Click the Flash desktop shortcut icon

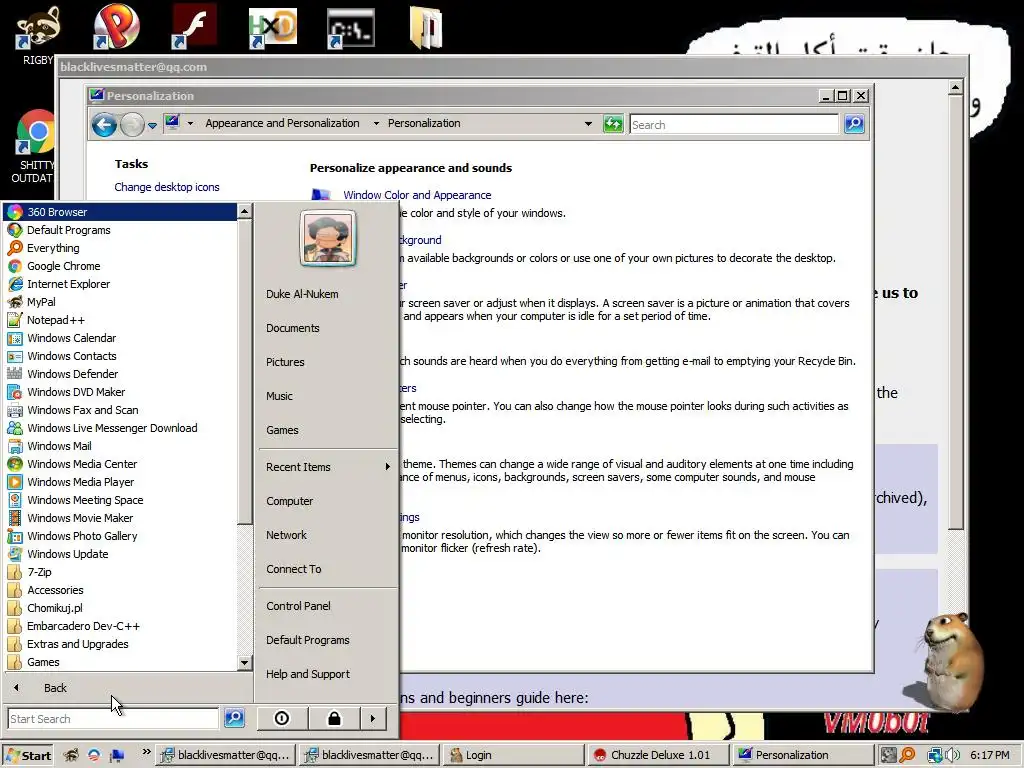[195, 27]
